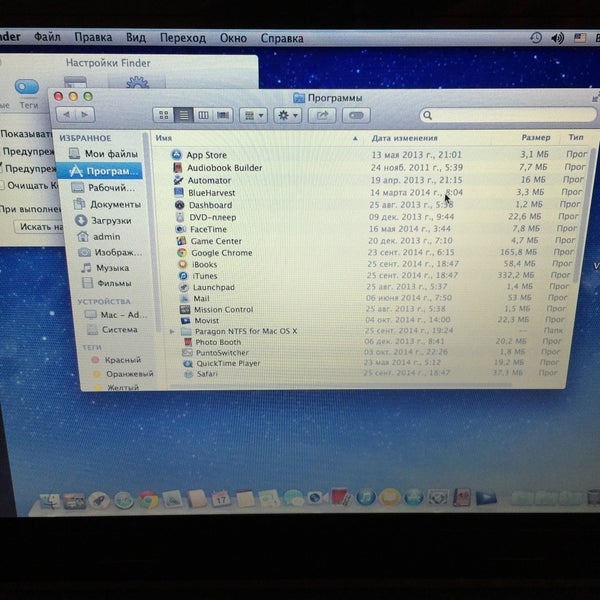Open Launchpad rocket icon in the Dock
The image size is (600, 600).
point(99,501)
